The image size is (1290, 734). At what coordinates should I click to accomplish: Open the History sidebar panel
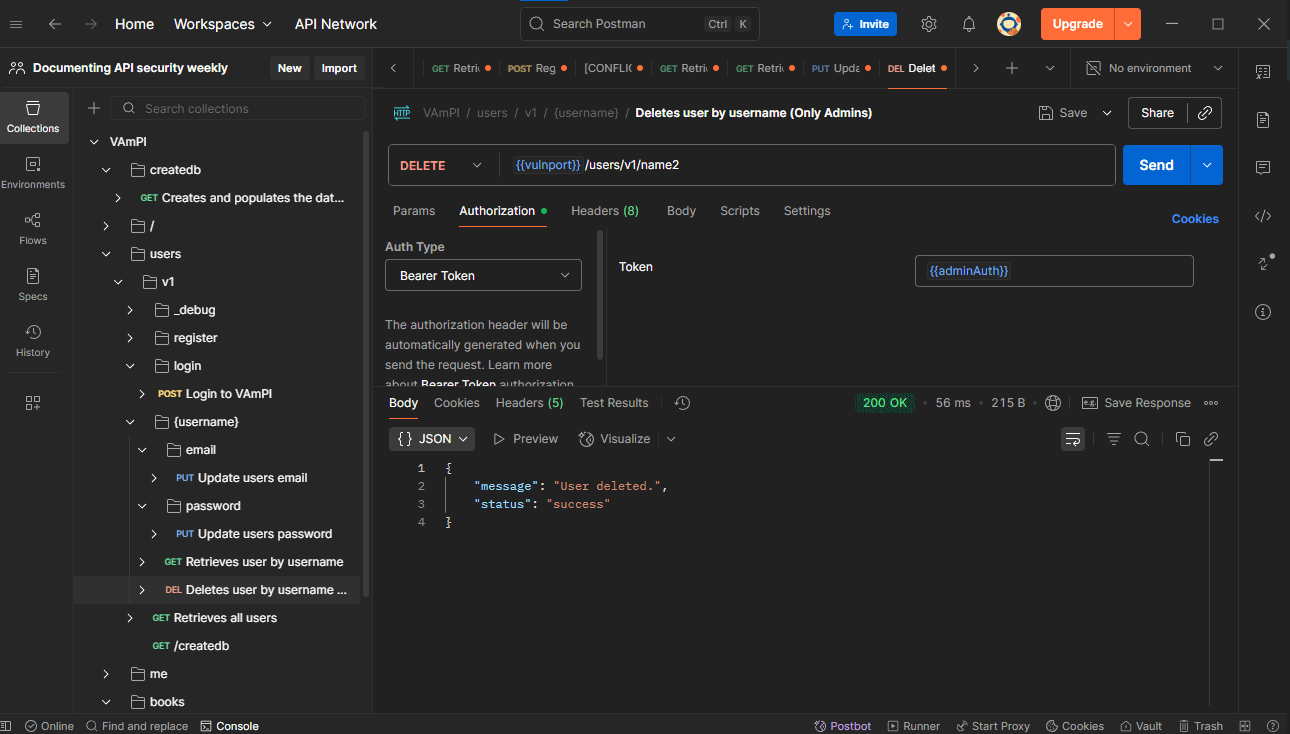[33, 340]
